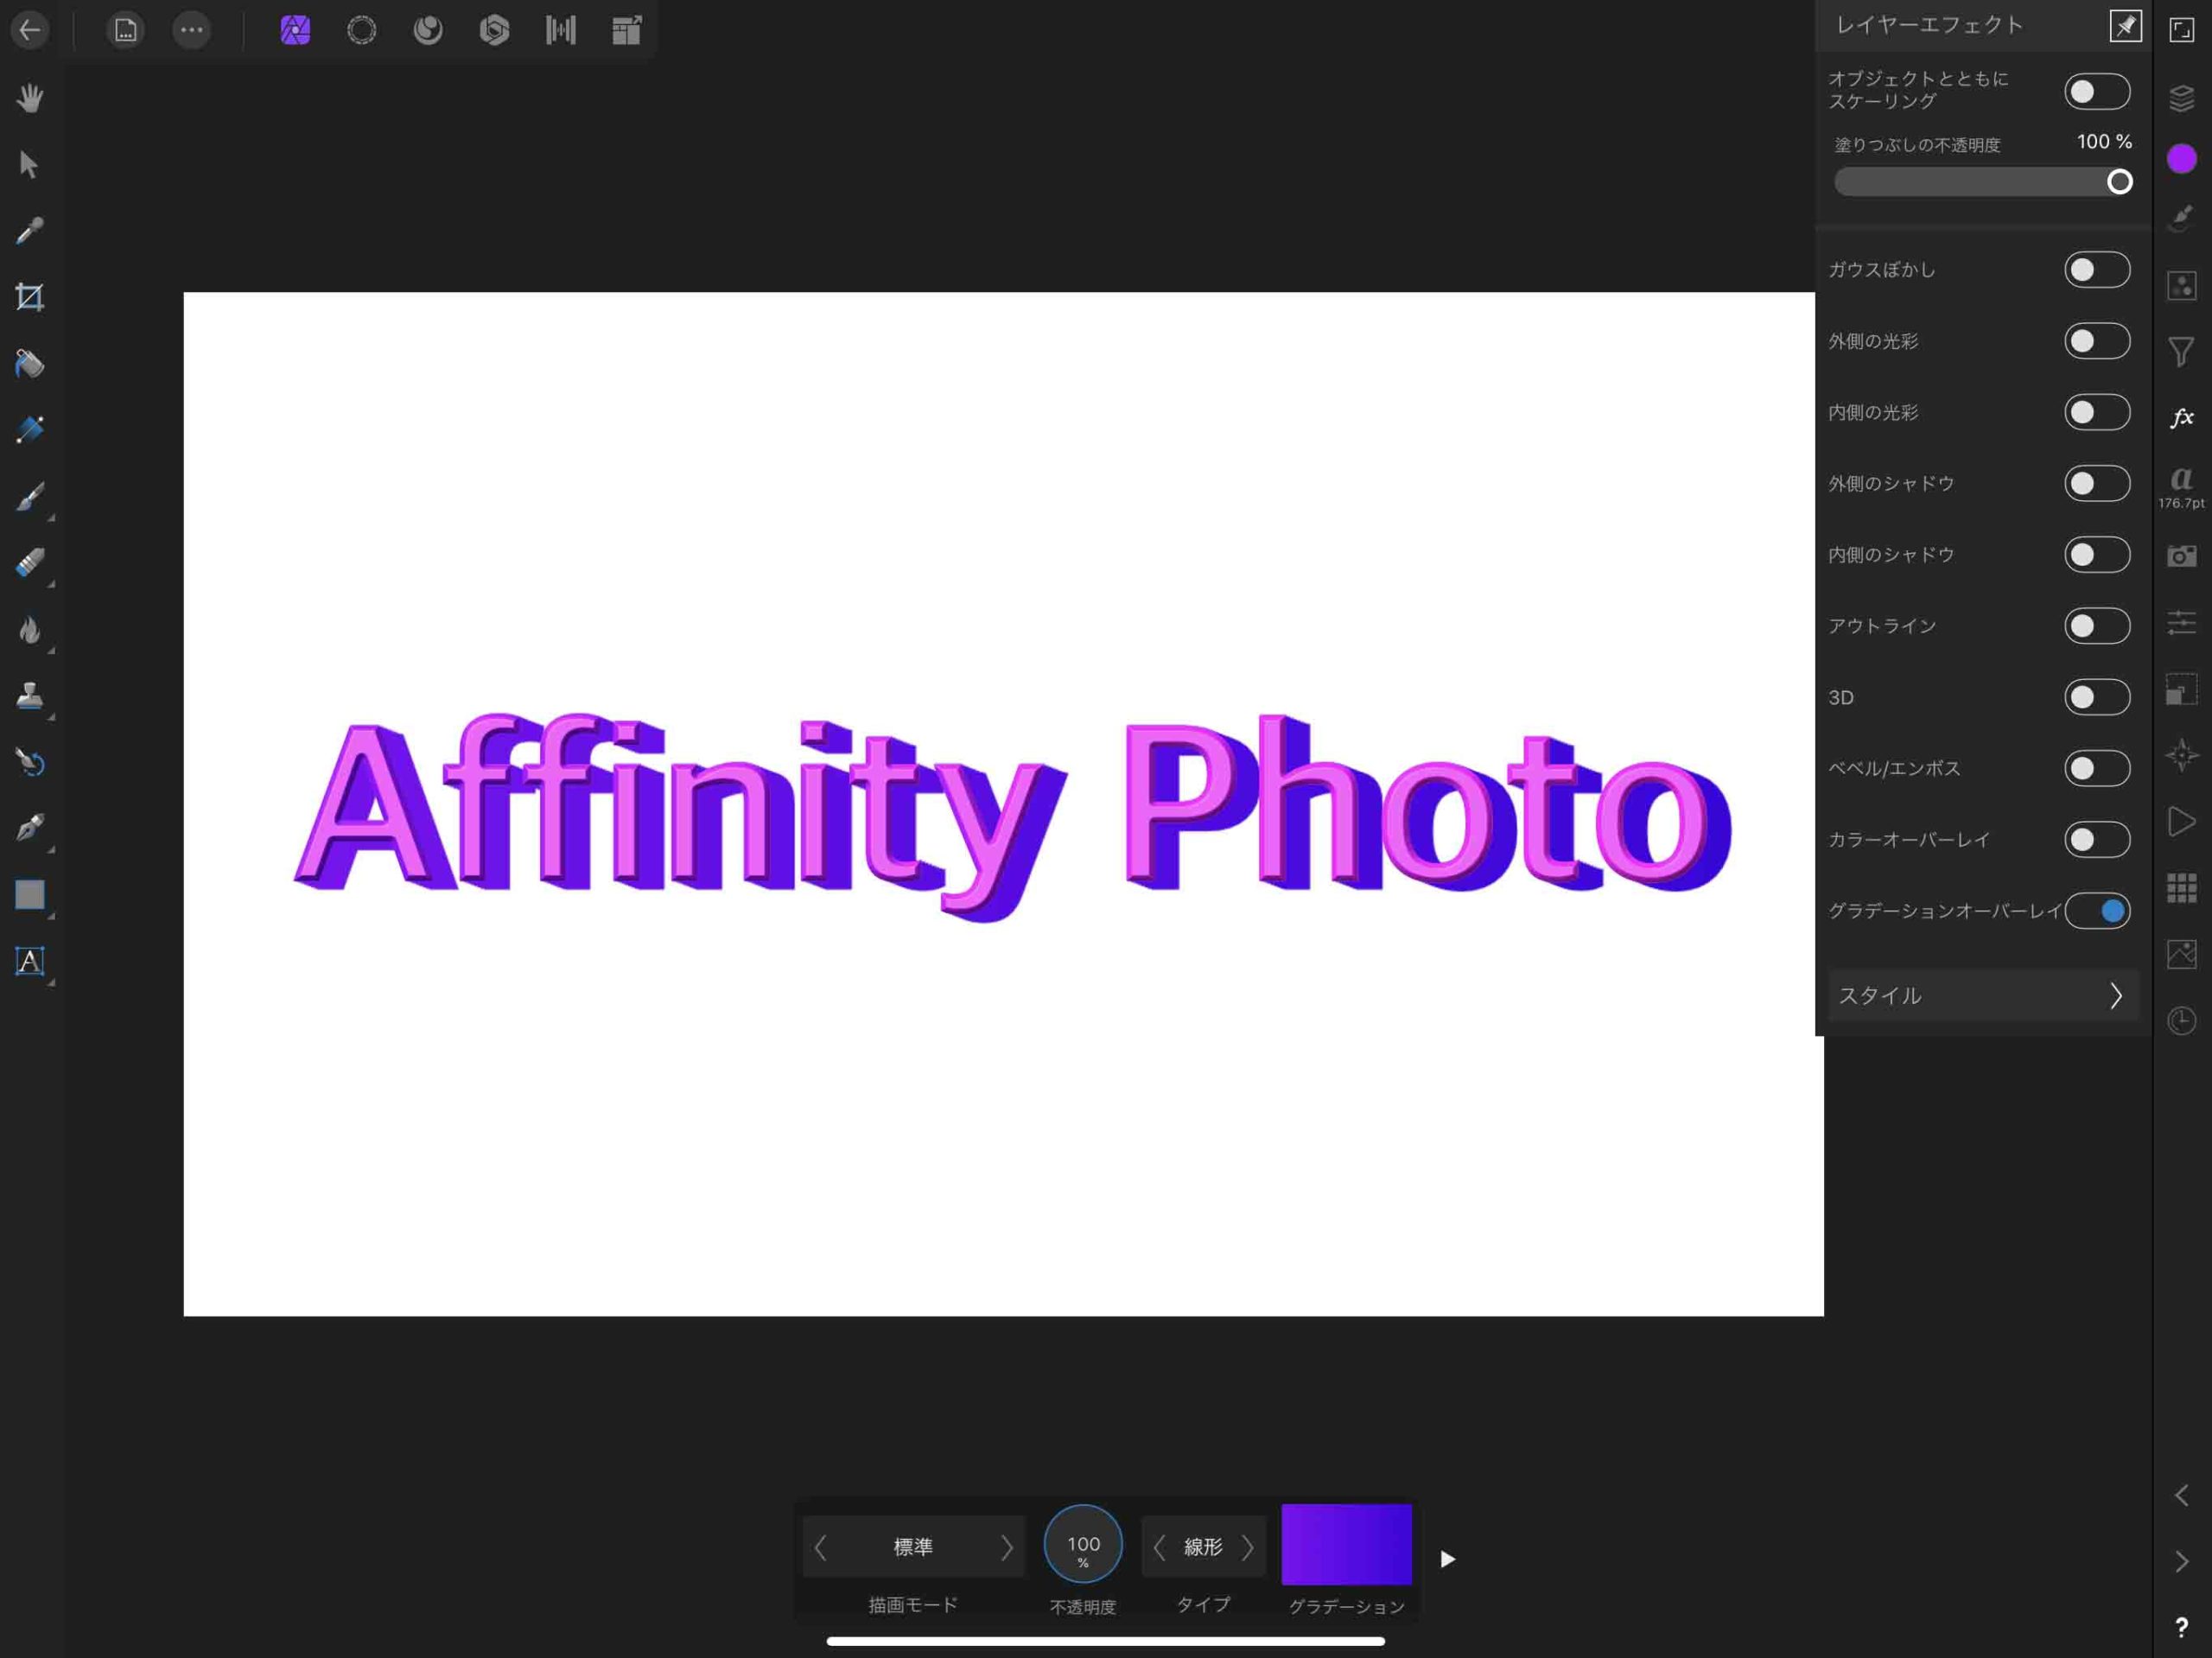Expand the context toolbar play arrow
2212x1658 pixels.
point(1447,1559)
